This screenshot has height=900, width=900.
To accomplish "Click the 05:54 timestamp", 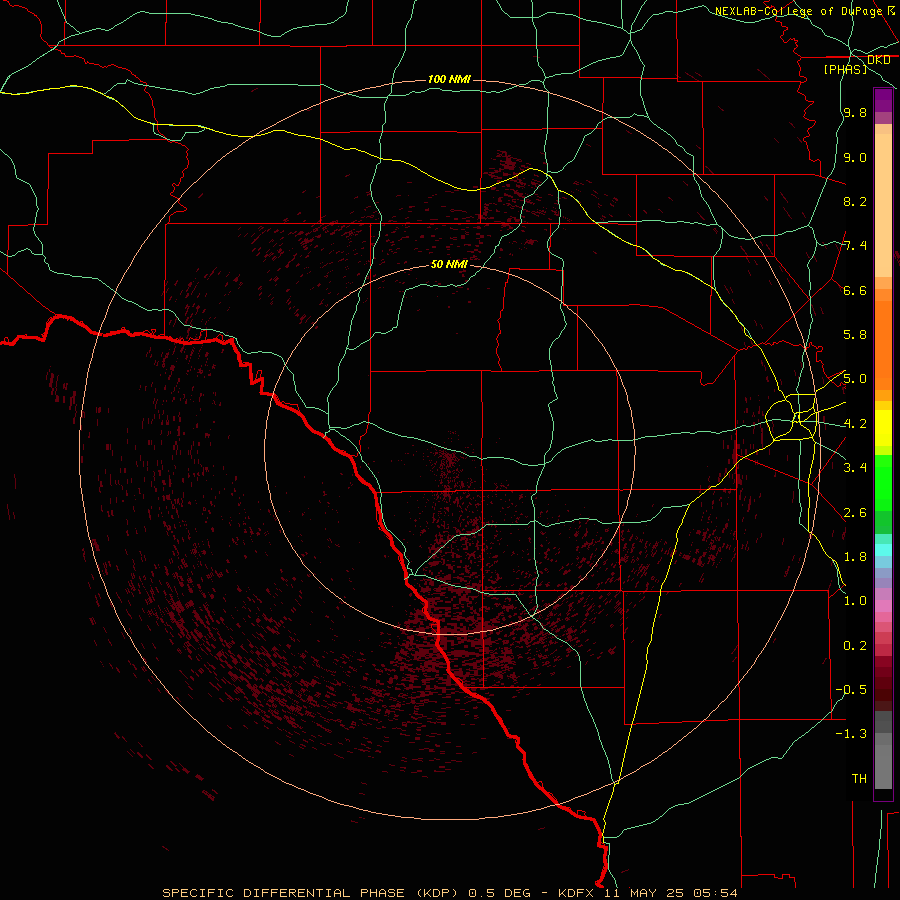I will pos(713,893).
